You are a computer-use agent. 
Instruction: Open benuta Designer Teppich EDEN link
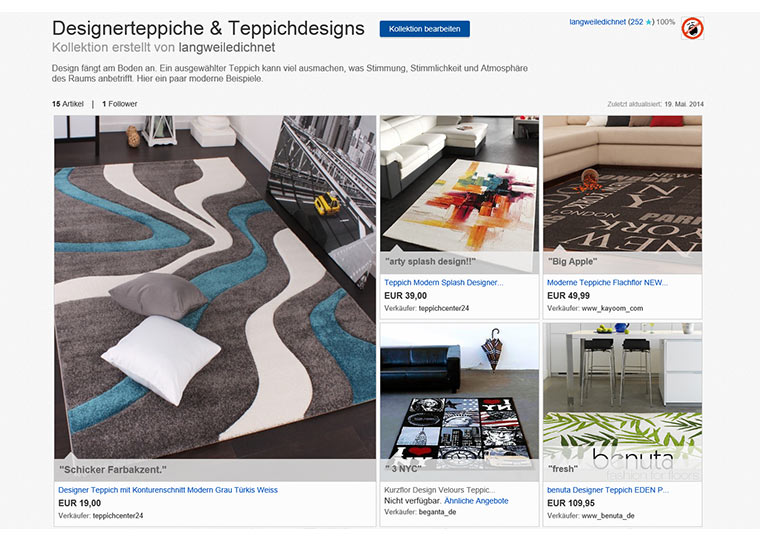[x=608, y=490]
